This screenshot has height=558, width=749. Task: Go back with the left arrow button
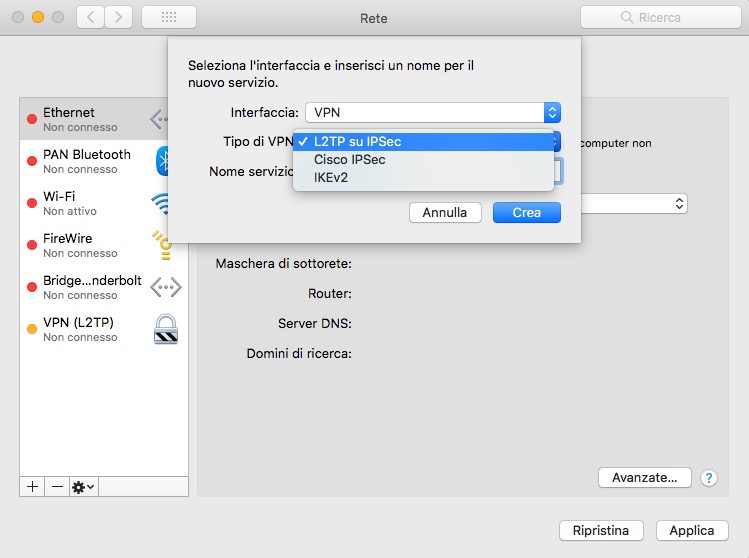[91, 17]
